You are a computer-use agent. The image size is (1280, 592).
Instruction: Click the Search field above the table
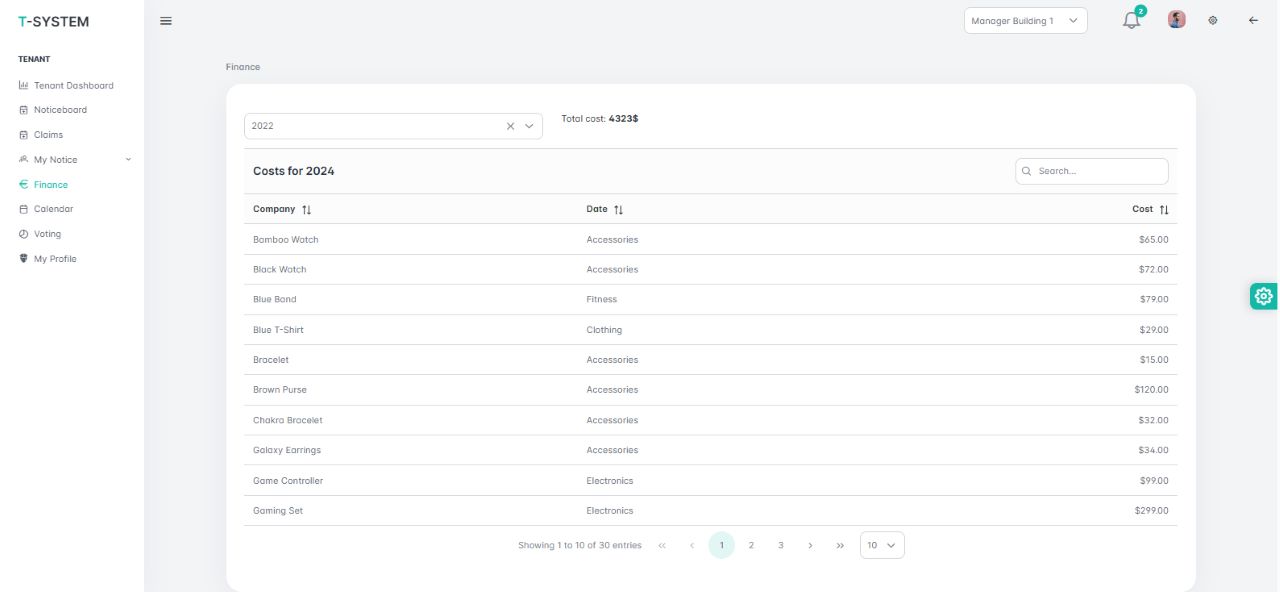point(1091,171)
